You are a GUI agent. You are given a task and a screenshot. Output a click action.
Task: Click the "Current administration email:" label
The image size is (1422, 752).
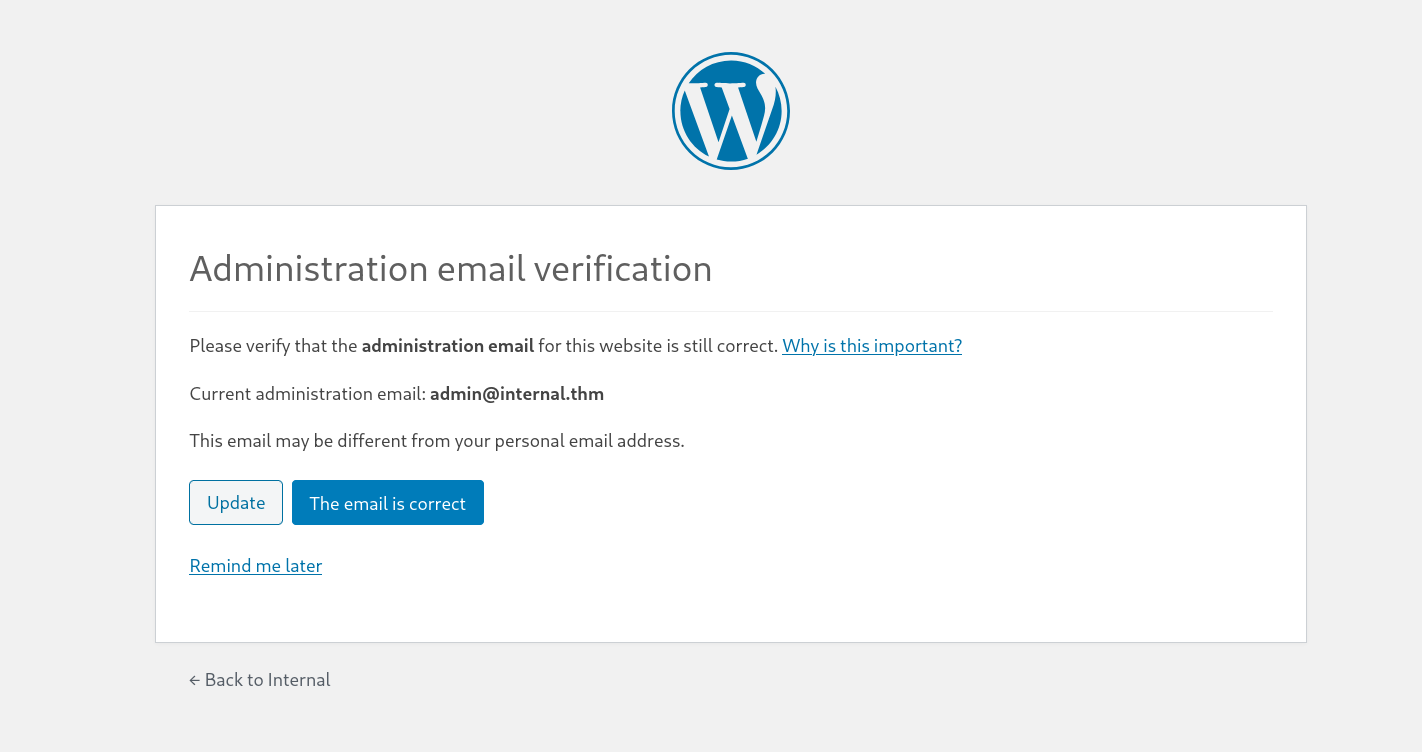(308, 394)
